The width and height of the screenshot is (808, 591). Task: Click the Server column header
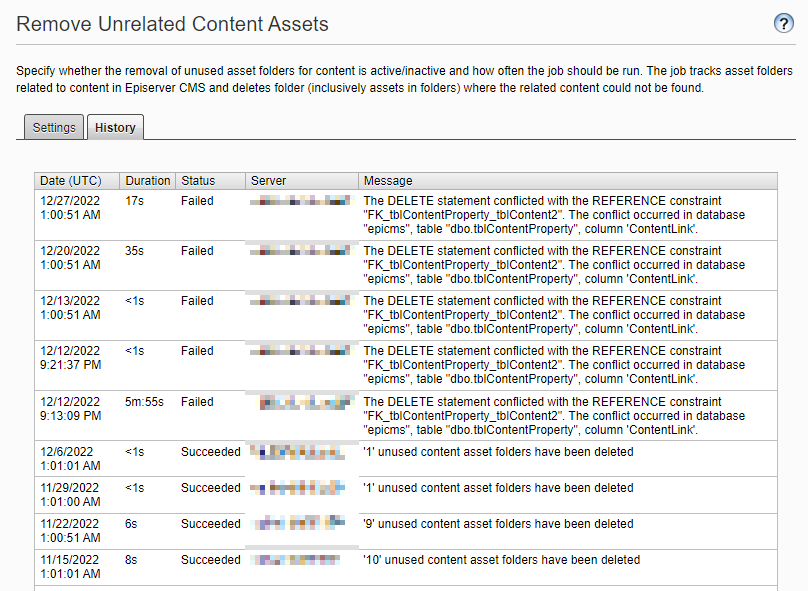pyautogui.click(x=269, y=181)
